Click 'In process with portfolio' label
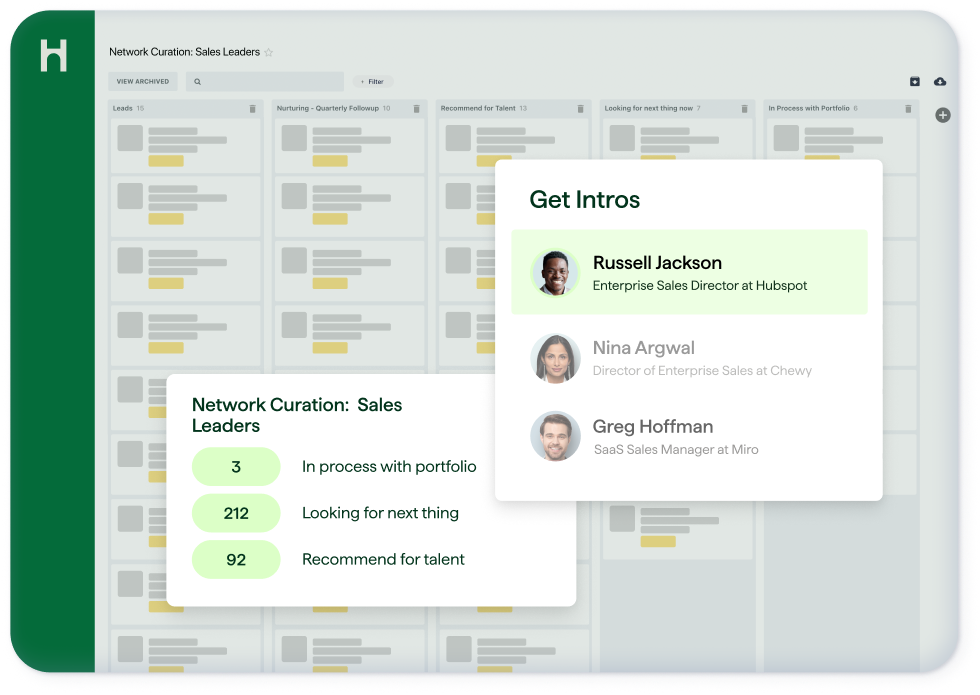The image size is (980, 695). coord(389,467)
